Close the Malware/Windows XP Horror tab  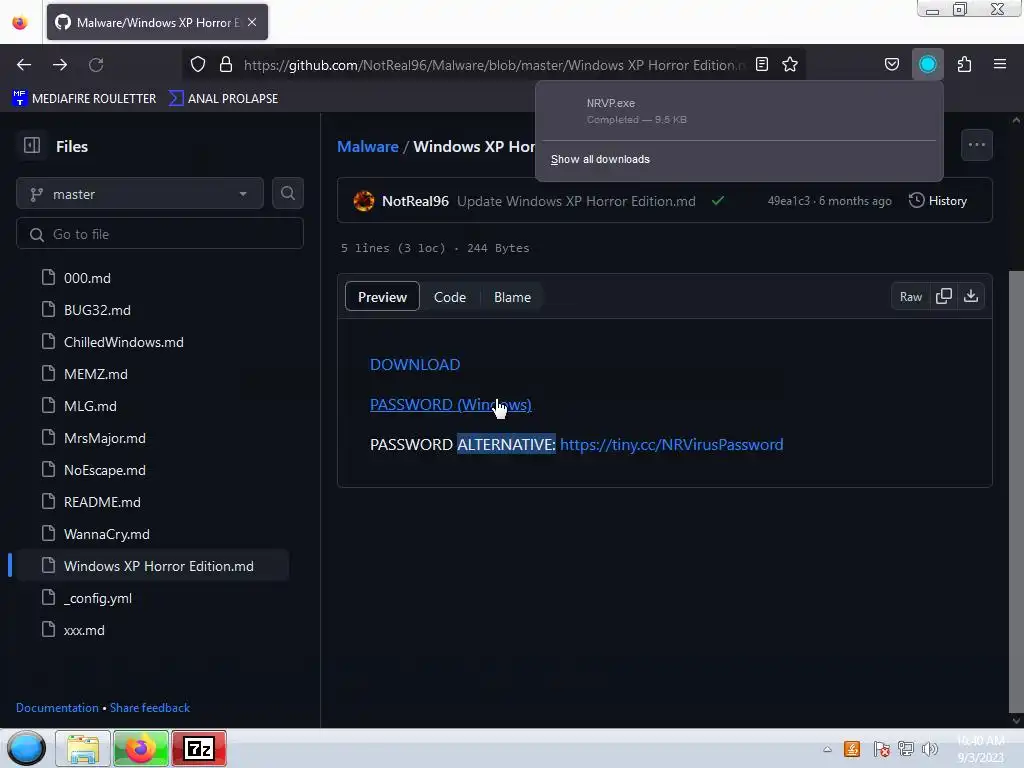pyautogui.click(x=252, y=22)
